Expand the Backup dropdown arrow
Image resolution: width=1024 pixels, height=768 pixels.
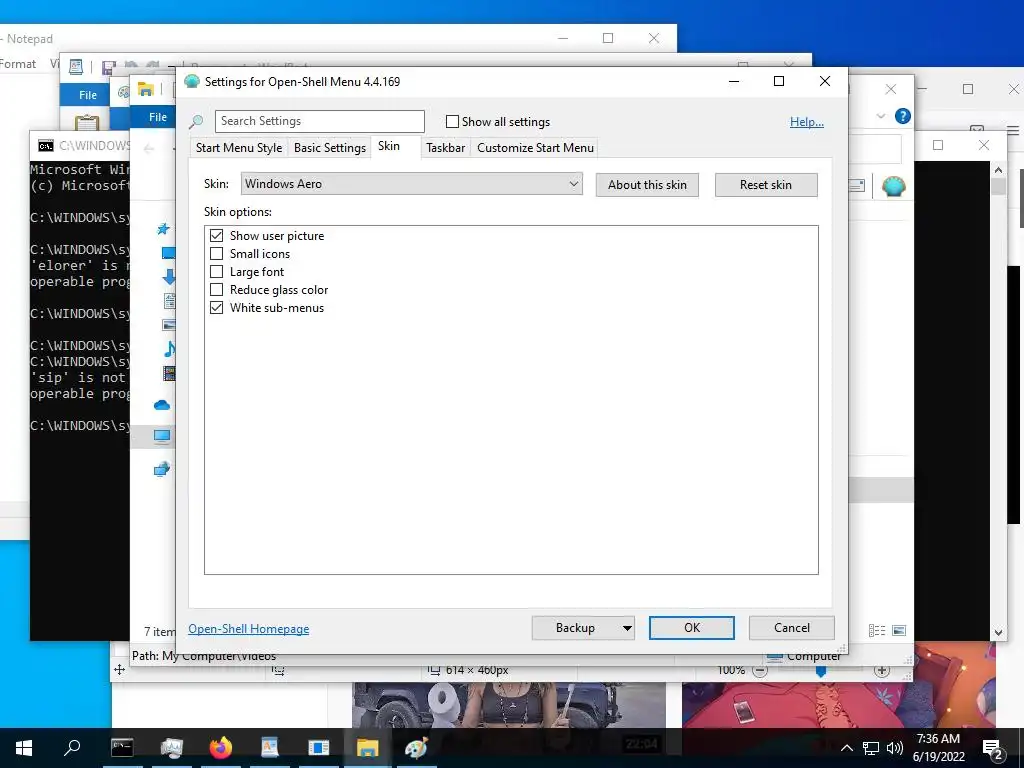pyautogui.click(x=627, y=628)
